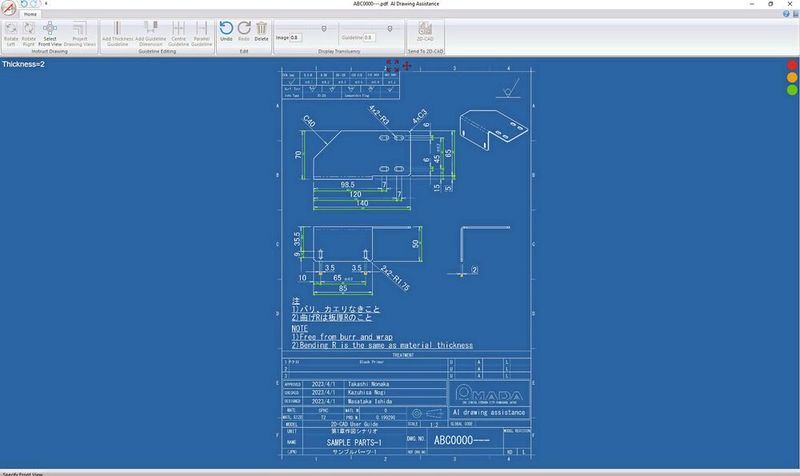Image resolution: width=800 pixels, height=476 pixels.
Task: Open the blue help question mark icon
Action: [x=786, y=14]
